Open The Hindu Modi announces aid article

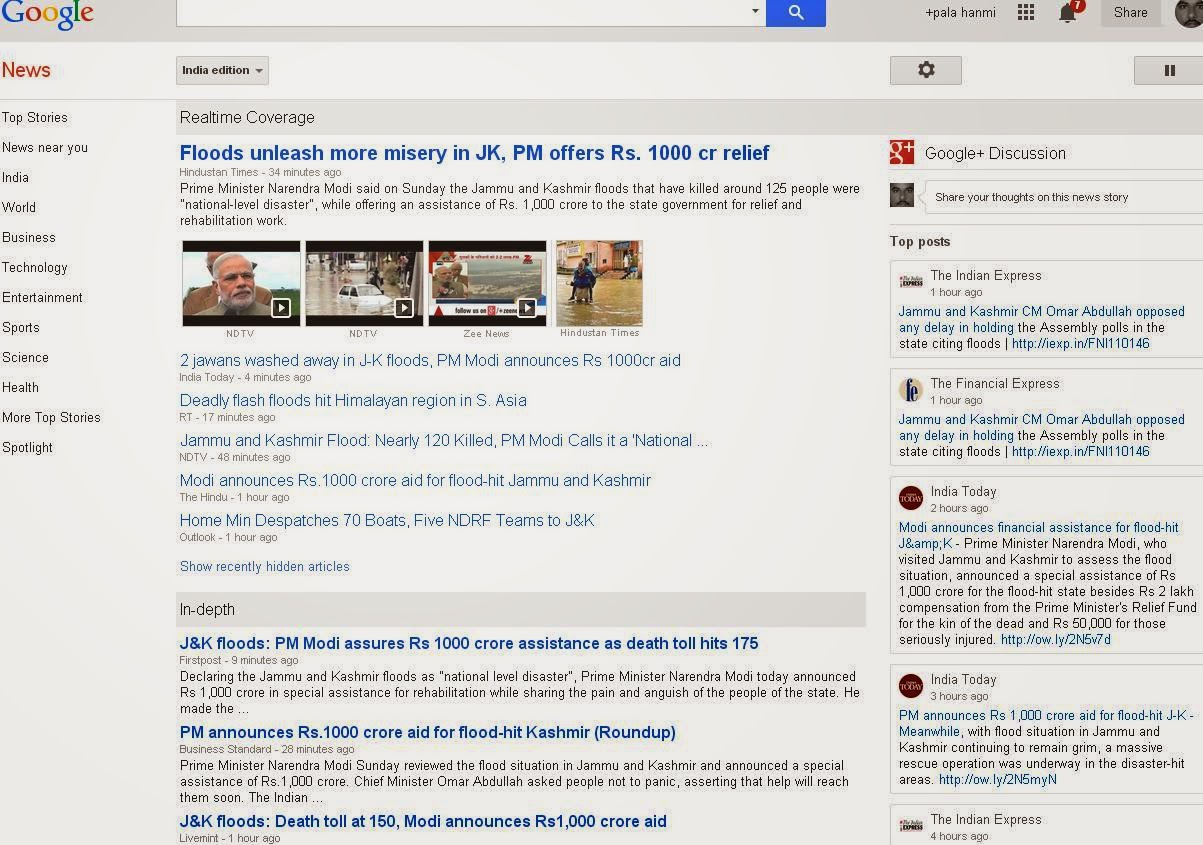click(415, 480)
